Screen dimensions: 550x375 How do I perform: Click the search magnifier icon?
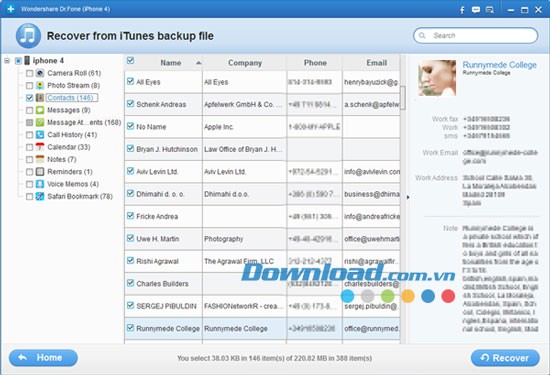(x=422, y=35)
